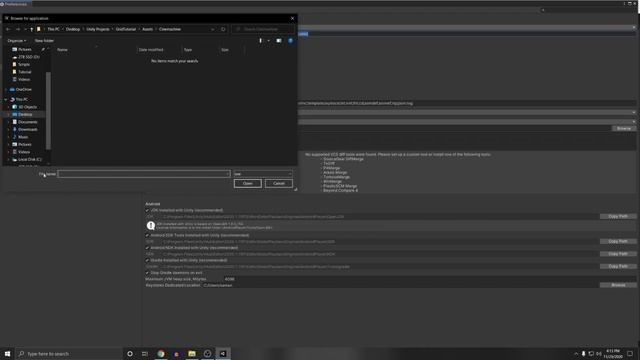The image size is (640, 360).
Task: Click the Open button
Action: [x=248, y=184]
